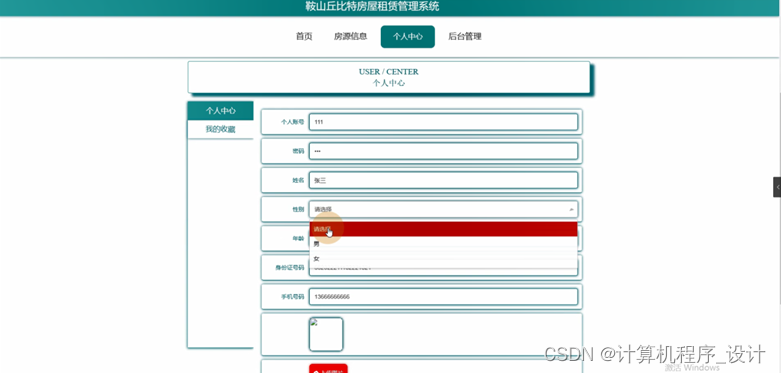Viewport: 781px width, 373px height.
Task: Collapse the 性别 dropdown via its arrow
Action: [571, 210]
